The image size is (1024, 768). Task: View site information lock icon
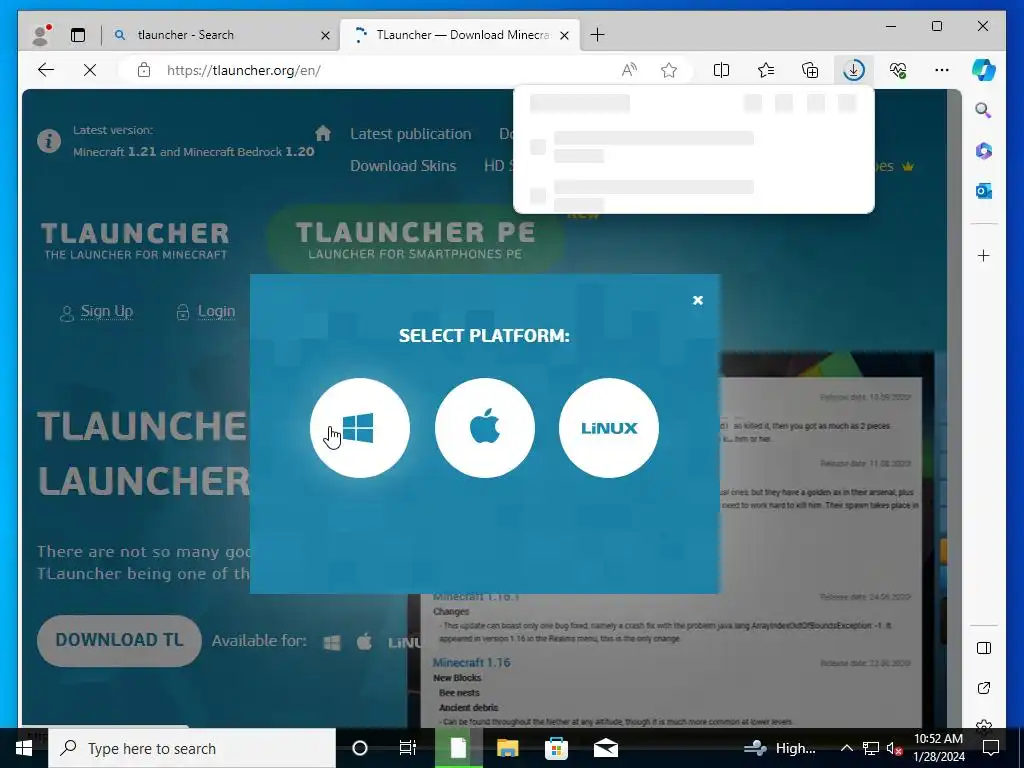pos(144,70)
